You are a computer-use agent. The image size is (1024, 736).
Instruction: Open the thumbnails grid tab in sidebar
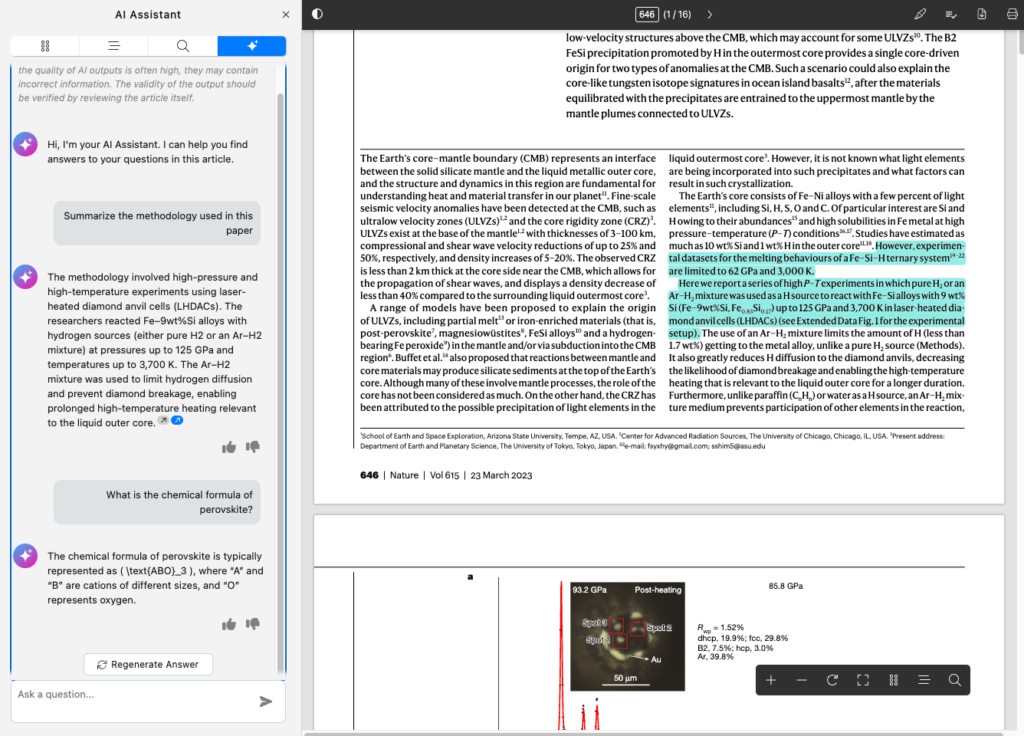tap(45, 46)
